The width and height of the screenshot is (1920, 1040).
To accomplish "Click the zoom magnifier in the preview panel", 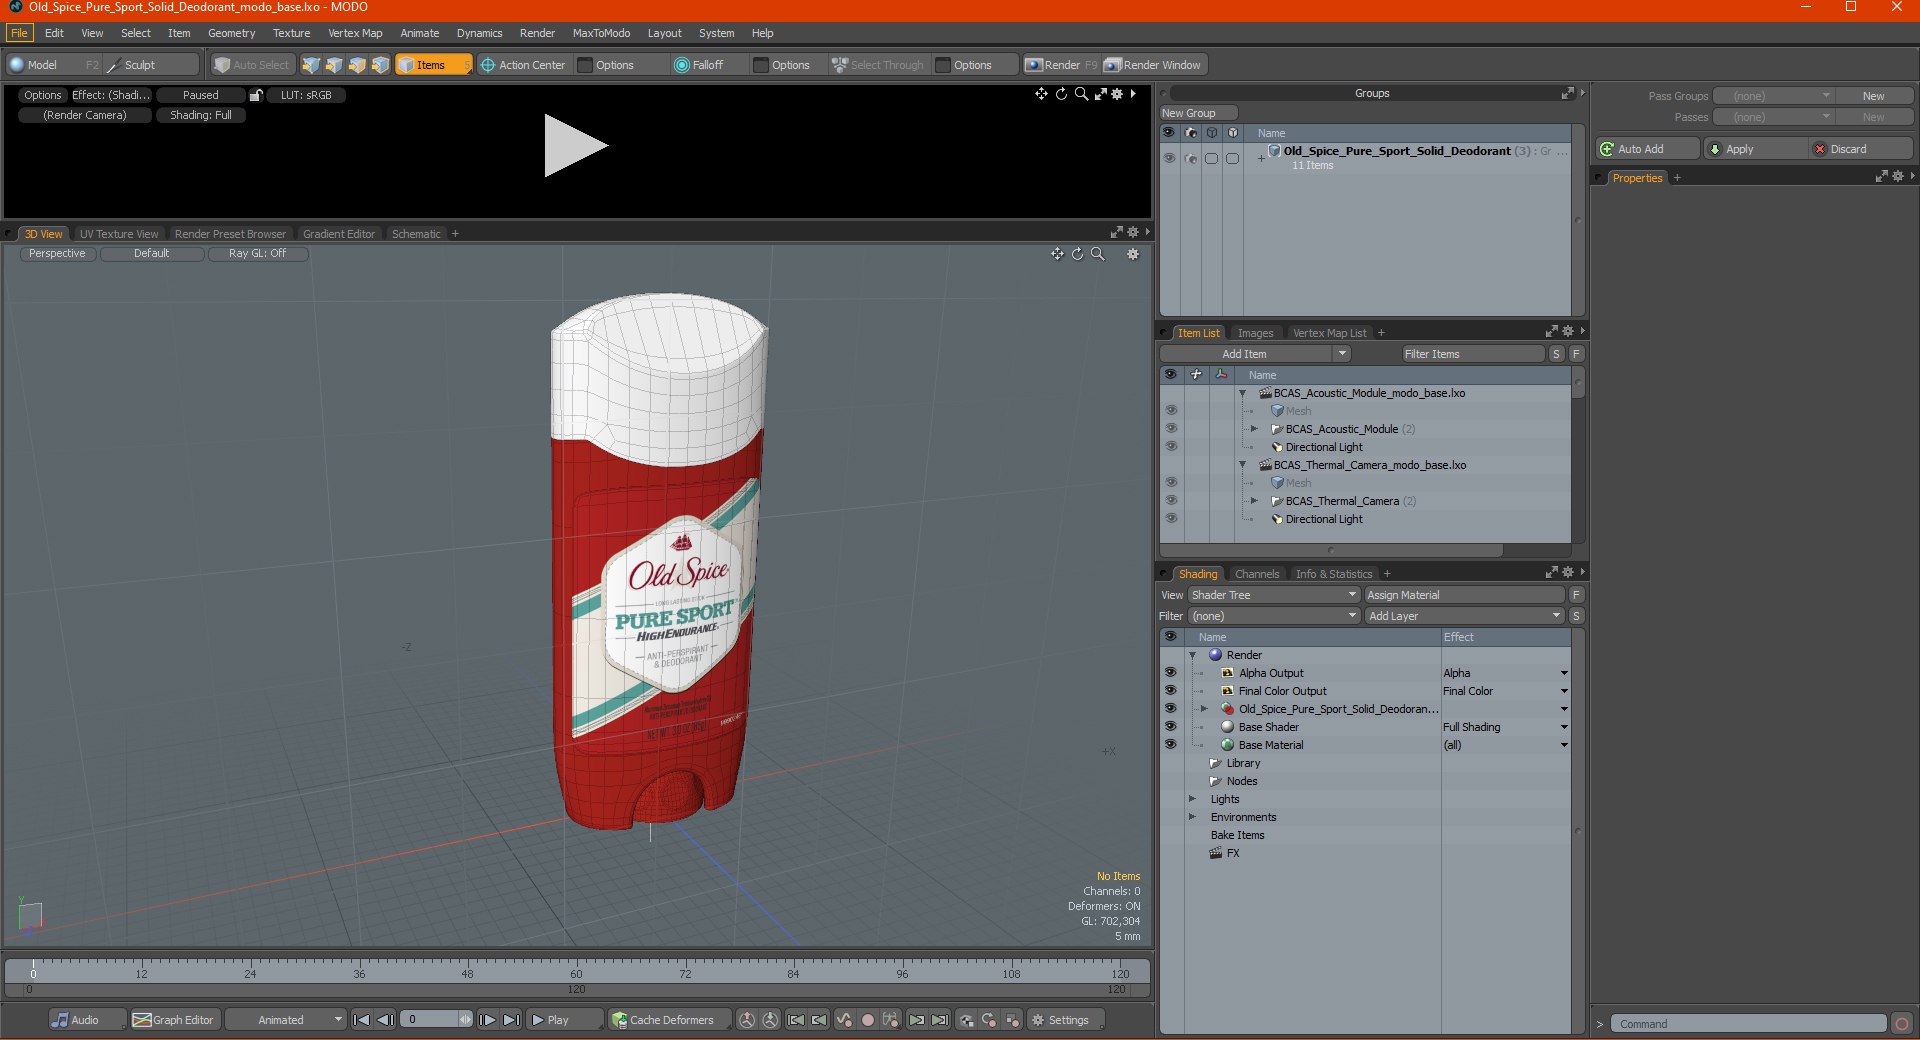I will pos(1081,94).
